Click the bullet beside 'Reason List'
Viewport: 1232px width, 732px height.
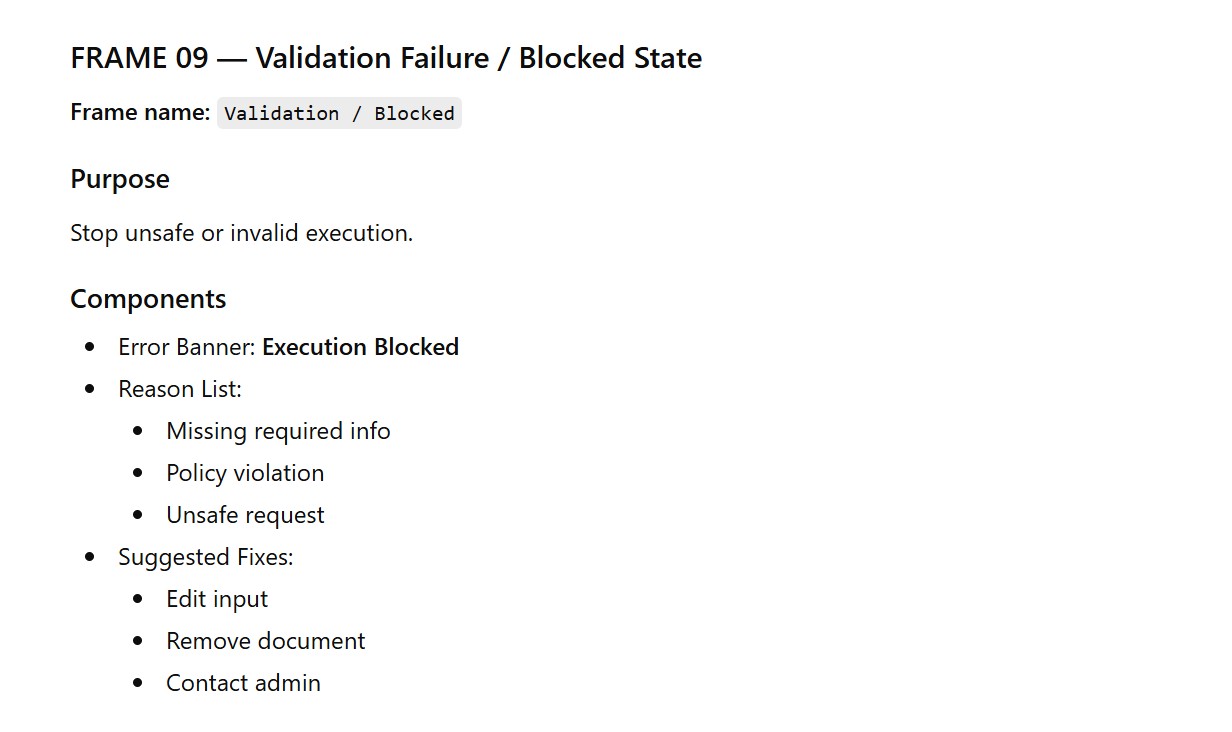91,389
